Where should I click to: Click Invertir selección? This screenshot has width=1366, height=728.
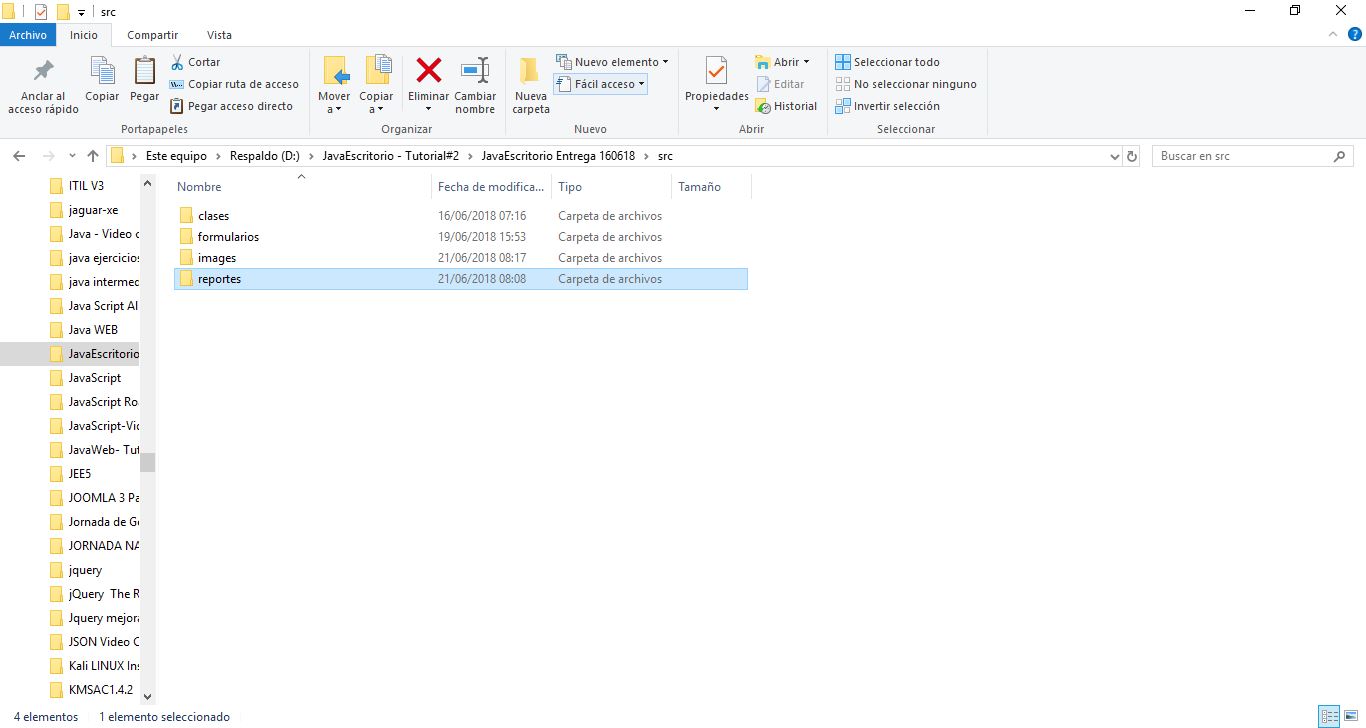(x=887, y=106)
